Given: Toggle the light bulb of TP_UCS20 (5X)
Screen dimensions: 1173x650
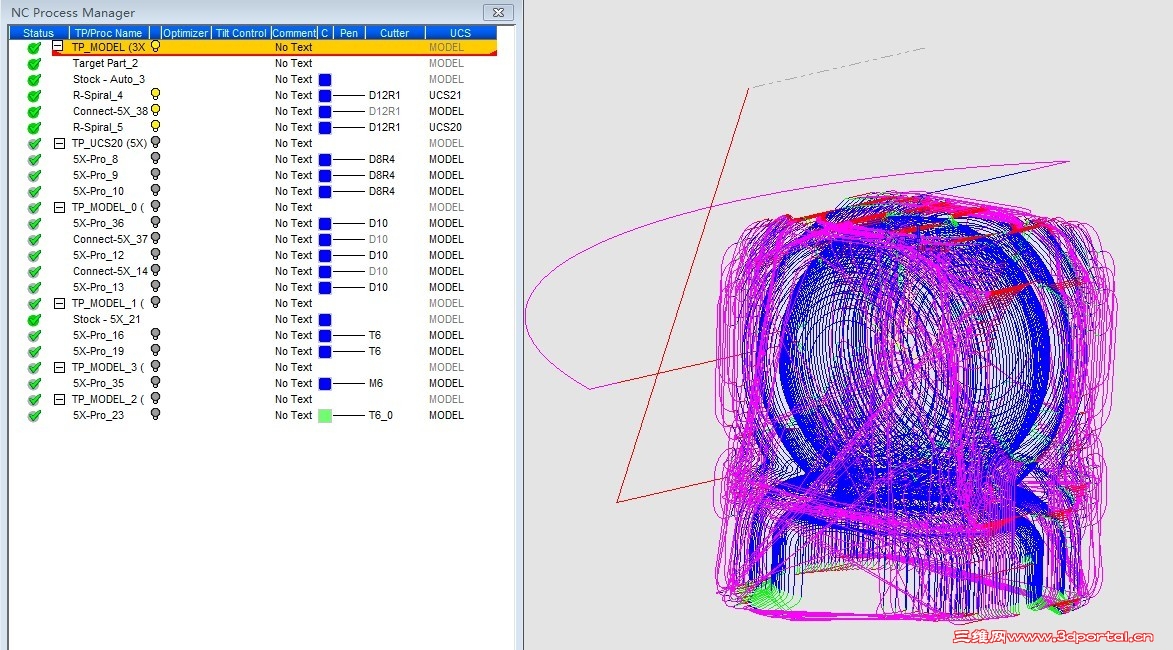Looking at the screenshot, I should point(156,142).
